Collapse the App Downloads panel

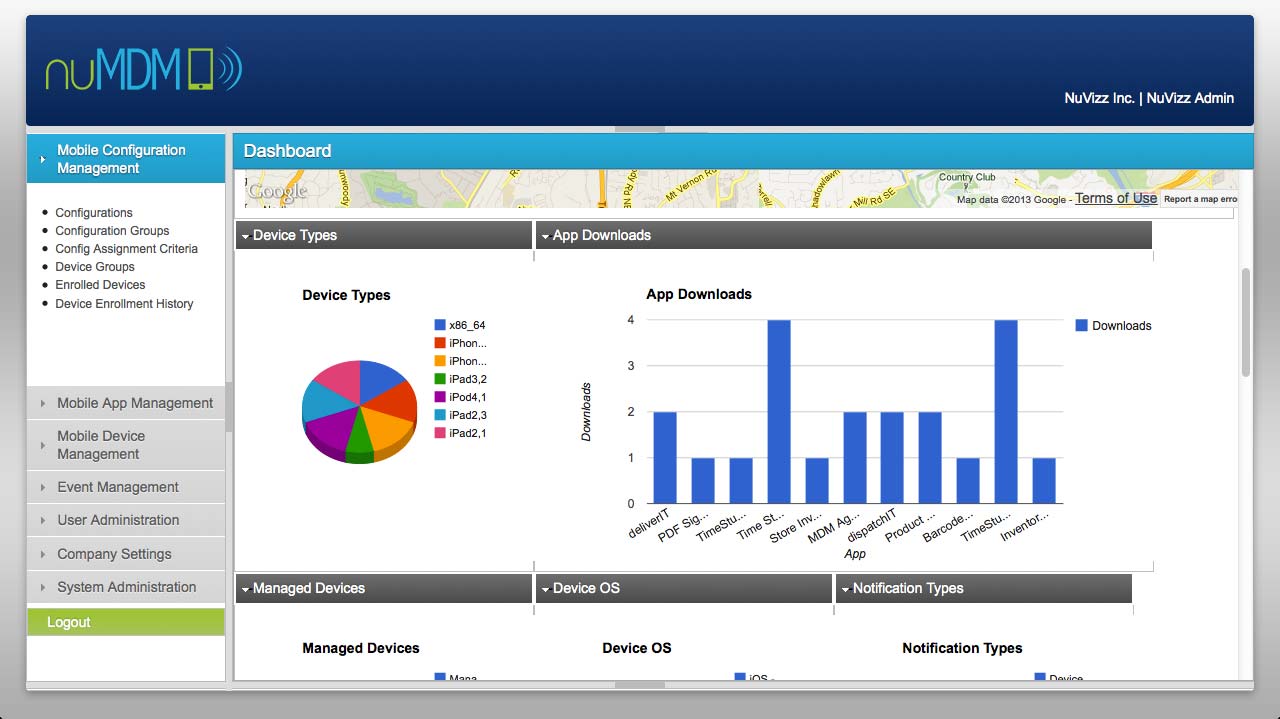545,236
